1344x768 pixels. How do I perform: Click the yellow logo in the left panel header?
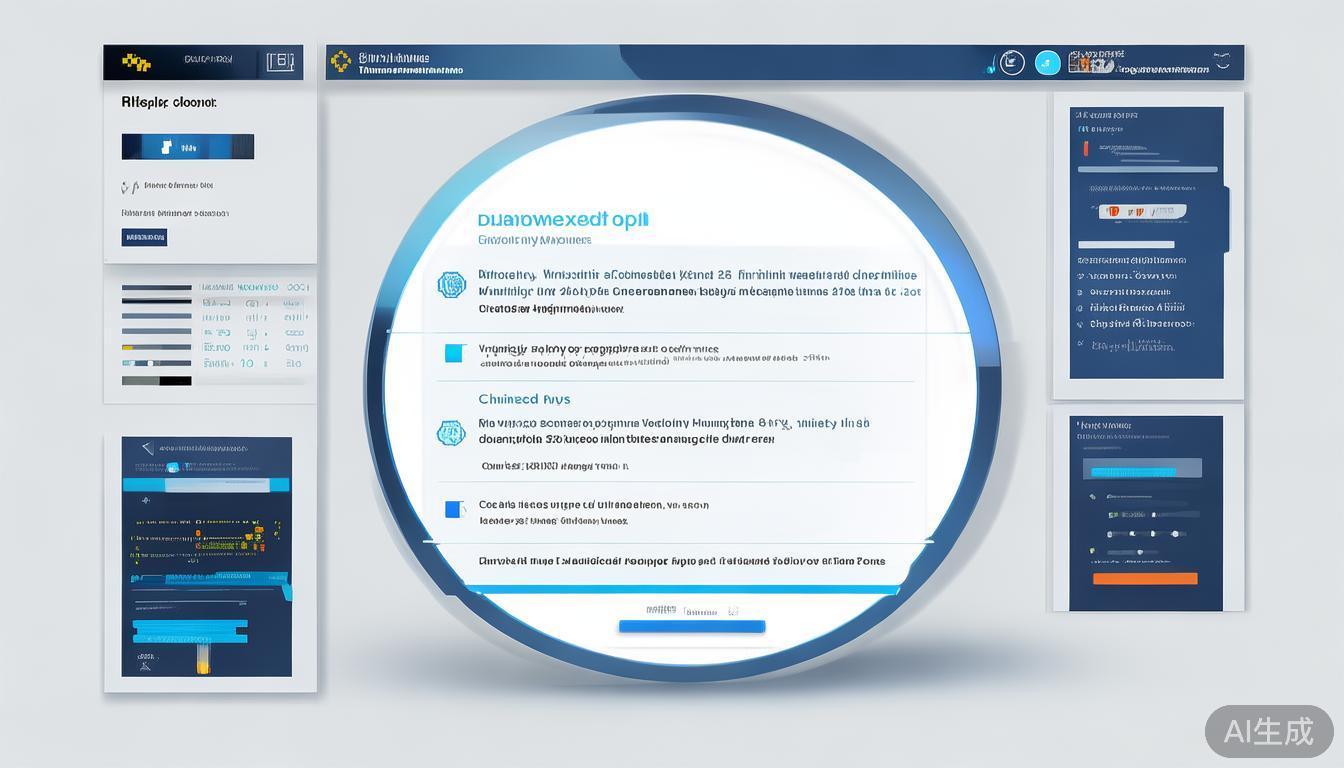(x=136, y=63)
